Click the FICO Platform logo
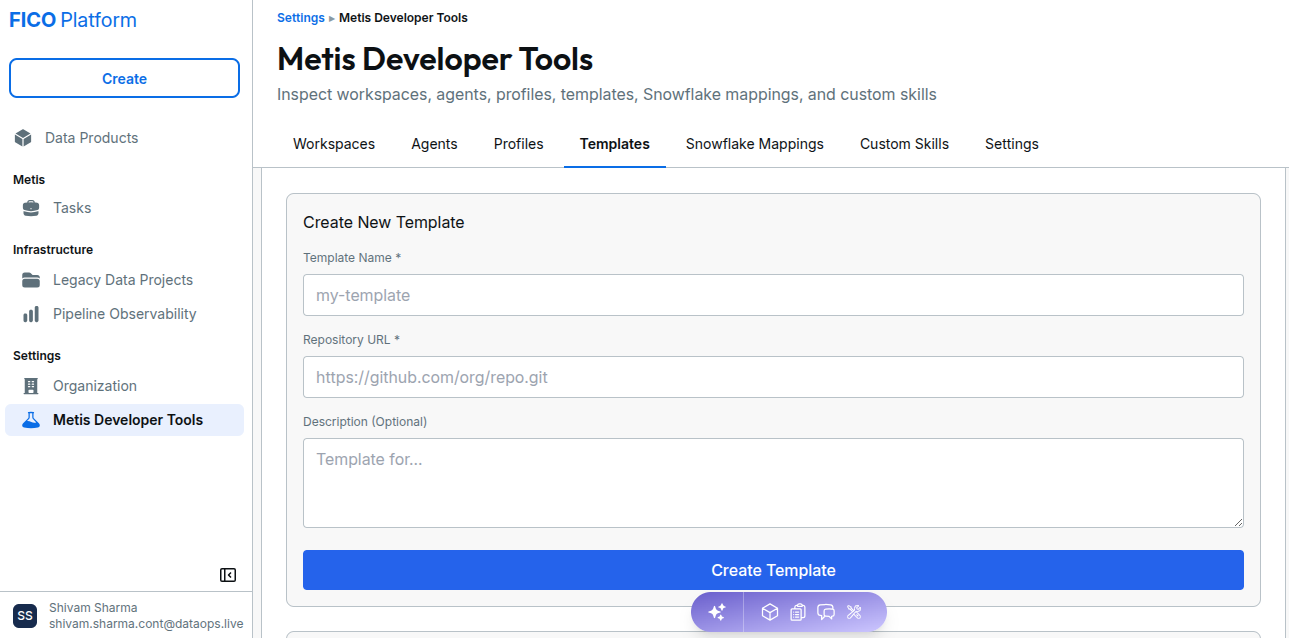 [73, 20]
